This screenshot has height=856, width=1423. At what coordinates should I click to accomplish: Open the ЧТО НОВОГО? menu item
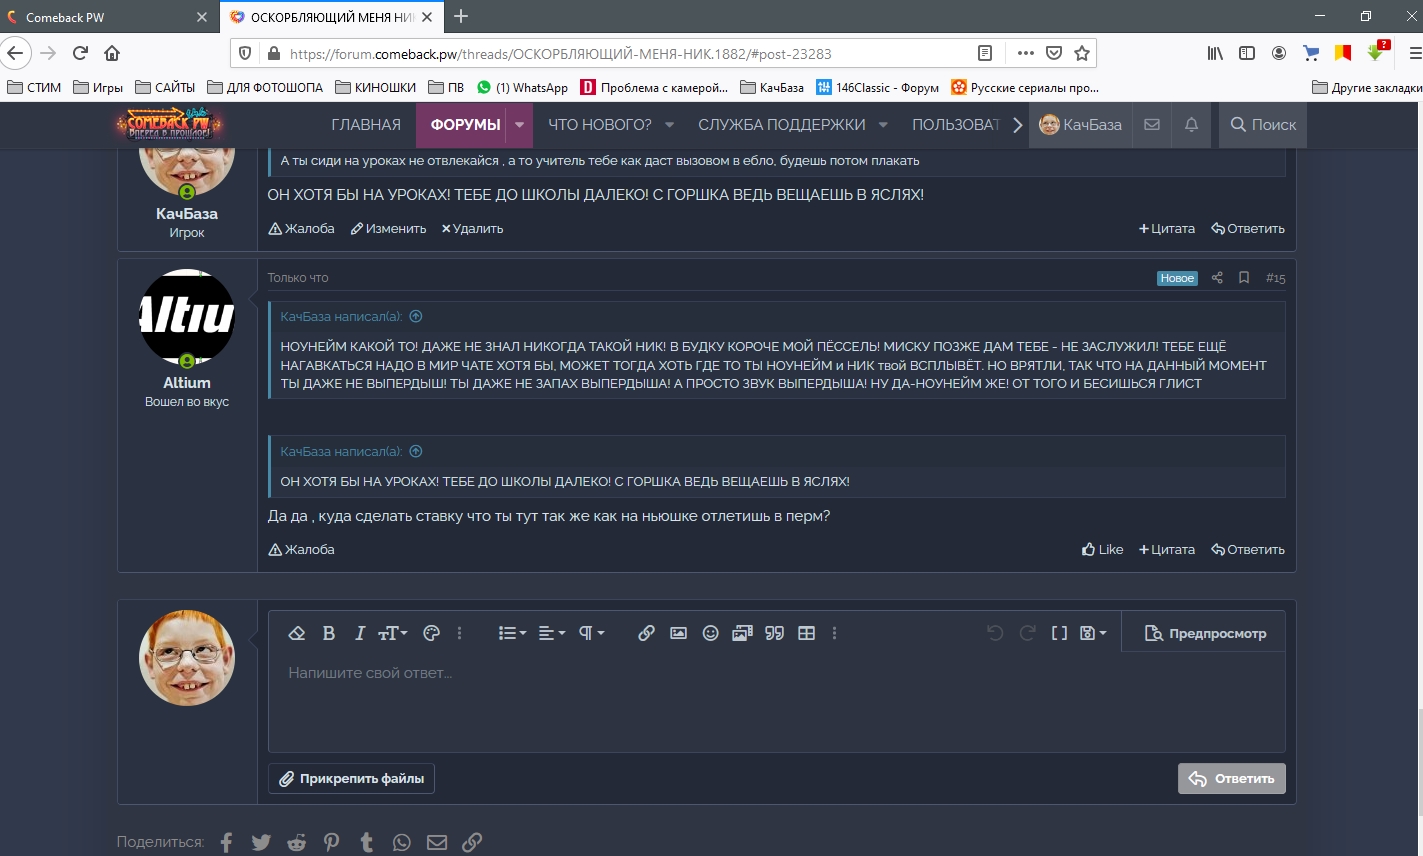tap(599, 125)
